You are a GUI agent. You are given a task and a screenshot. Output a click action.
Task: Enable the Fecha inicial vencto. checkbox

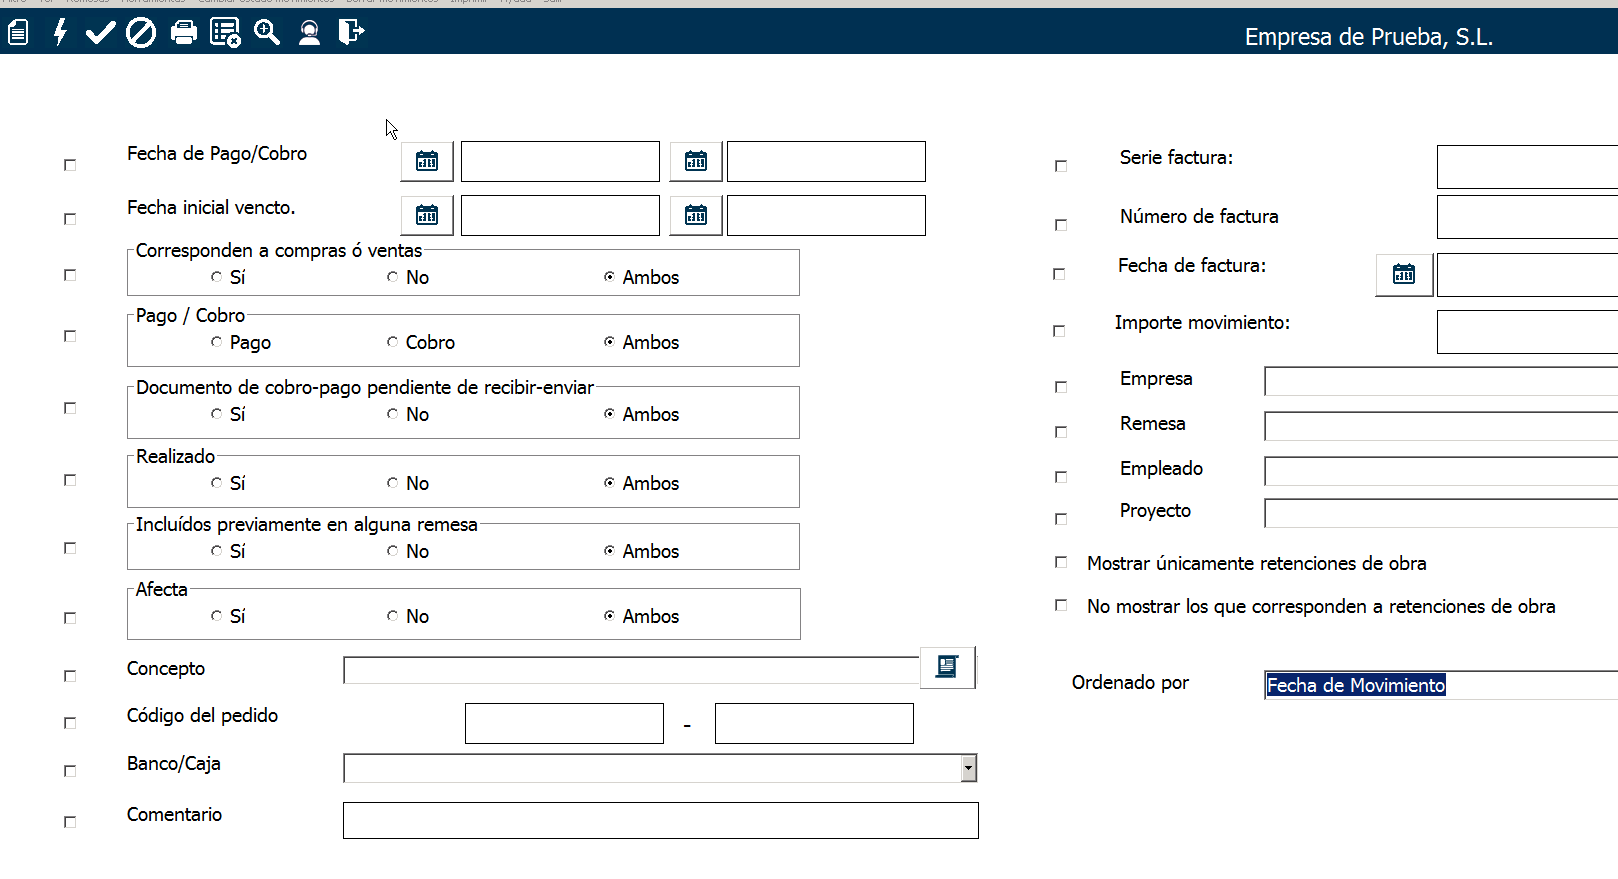[x=70, y=219]
